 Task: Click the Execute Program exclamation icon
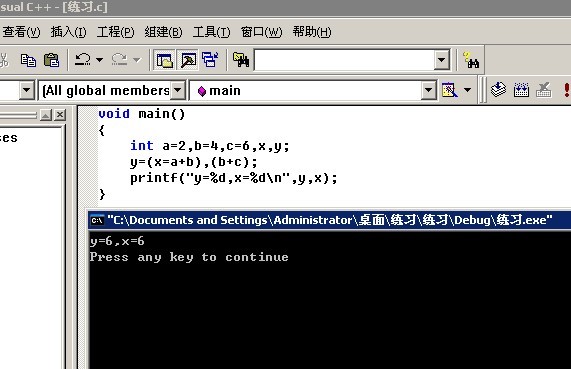566,90
